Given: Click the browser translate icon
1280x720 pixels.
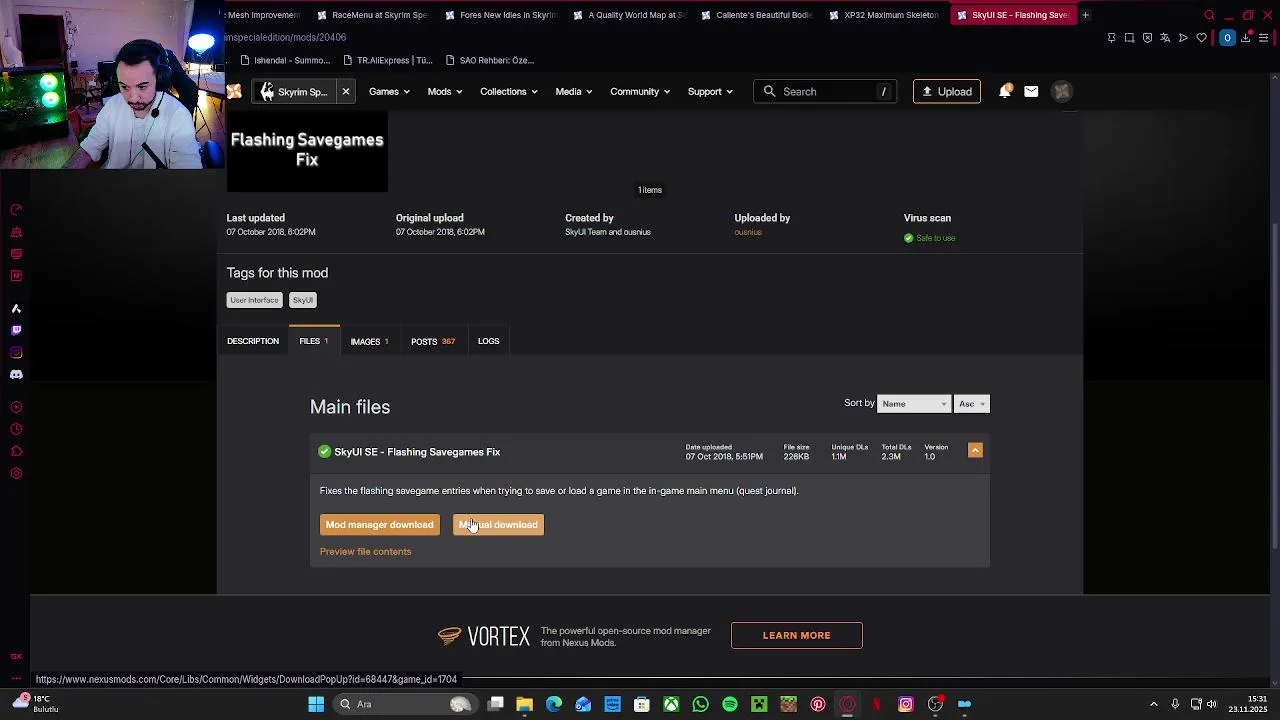Looking at the screenshot, I should pos(1165,38).
